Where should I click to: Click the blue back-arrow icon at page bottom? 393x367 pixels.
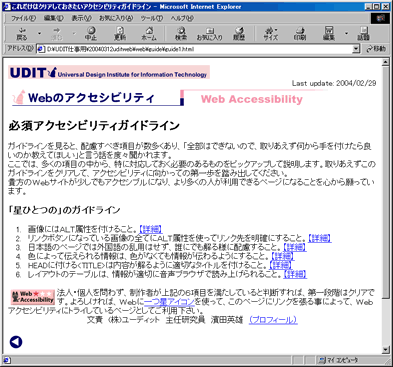(x=16, y=342)
